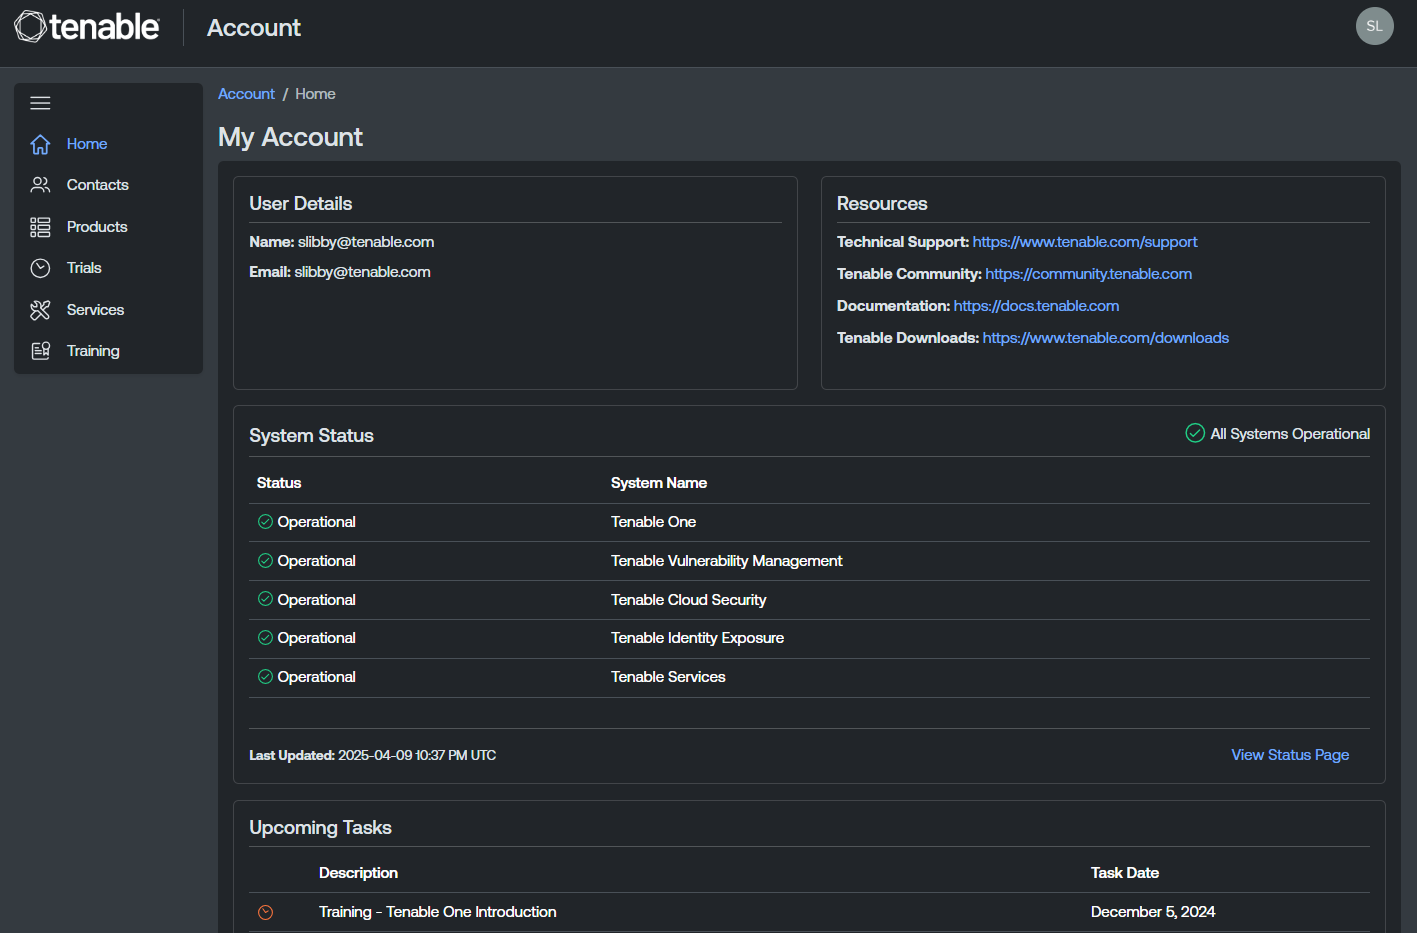Image resolution: width=1417 pixels, height=933 pixels.
Task: Open the Tenable Downloads link
Action: (x=1105, y=338)
